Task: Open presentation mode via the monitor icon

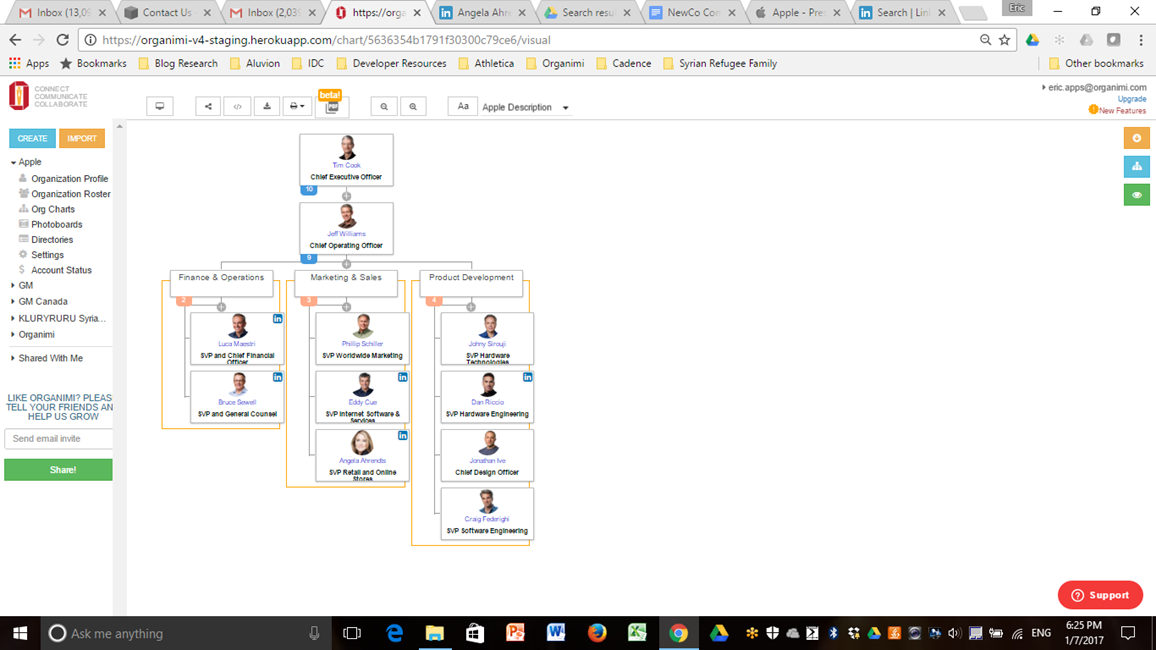Action: click(x=159, y=107)
